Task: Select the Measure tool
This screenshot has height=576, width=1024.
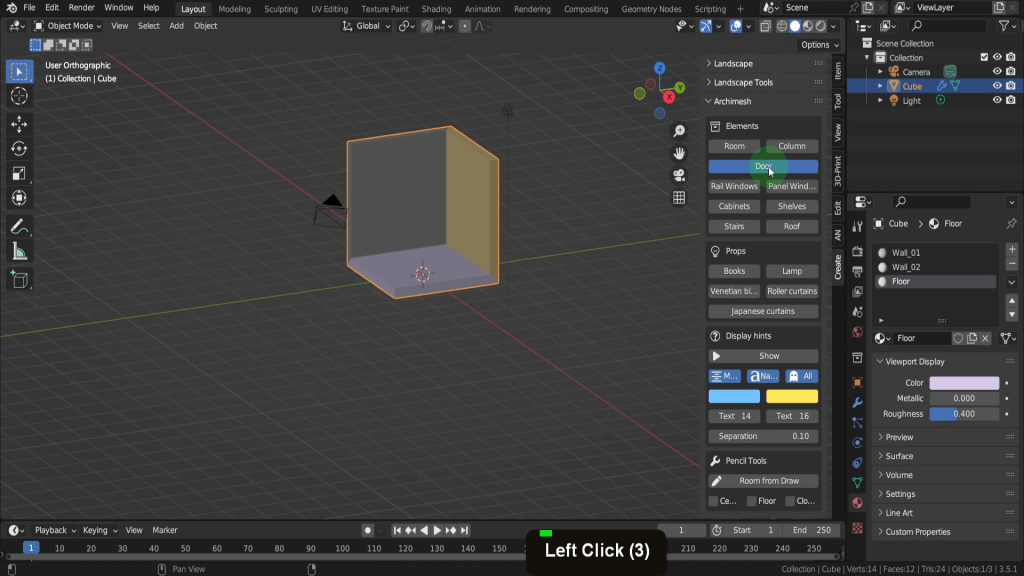Action: click(19, 252)
